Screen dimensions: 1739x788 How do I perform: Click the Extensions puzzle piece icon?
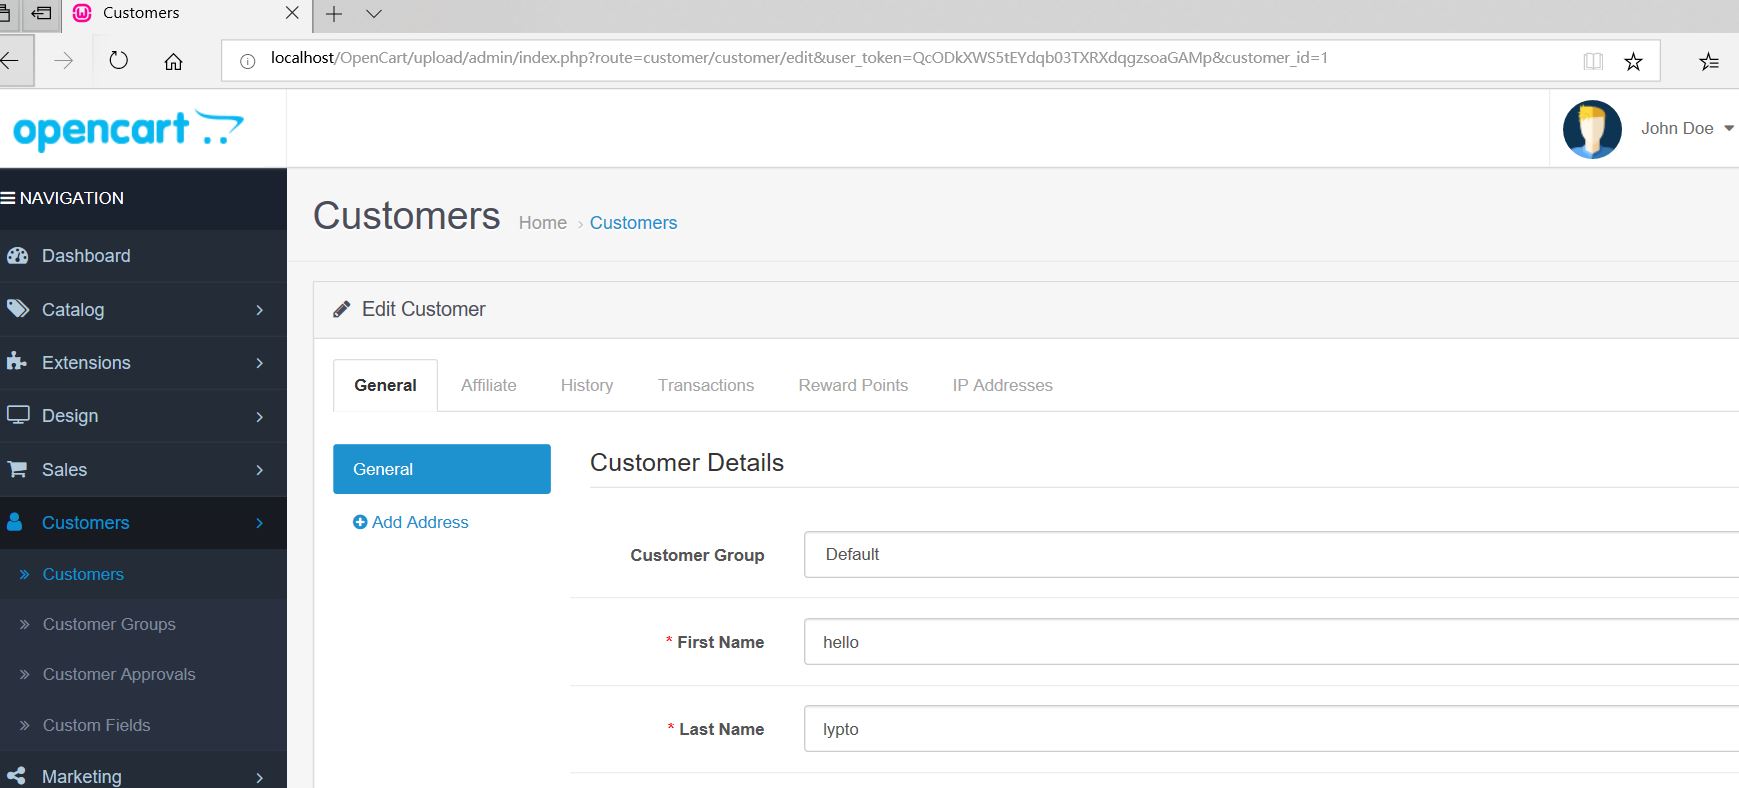point(16,361)
